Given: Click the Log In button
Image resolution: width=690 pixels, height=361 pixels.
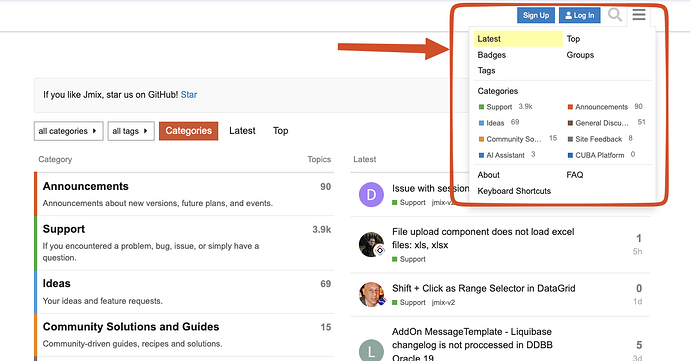Looking at the screenshot, I should [x=580, y=15].
